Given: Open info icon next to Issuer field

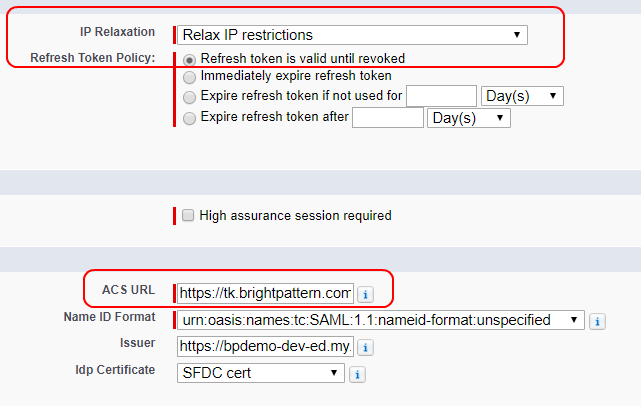Looking at the screenshot, I should point(365,348).
